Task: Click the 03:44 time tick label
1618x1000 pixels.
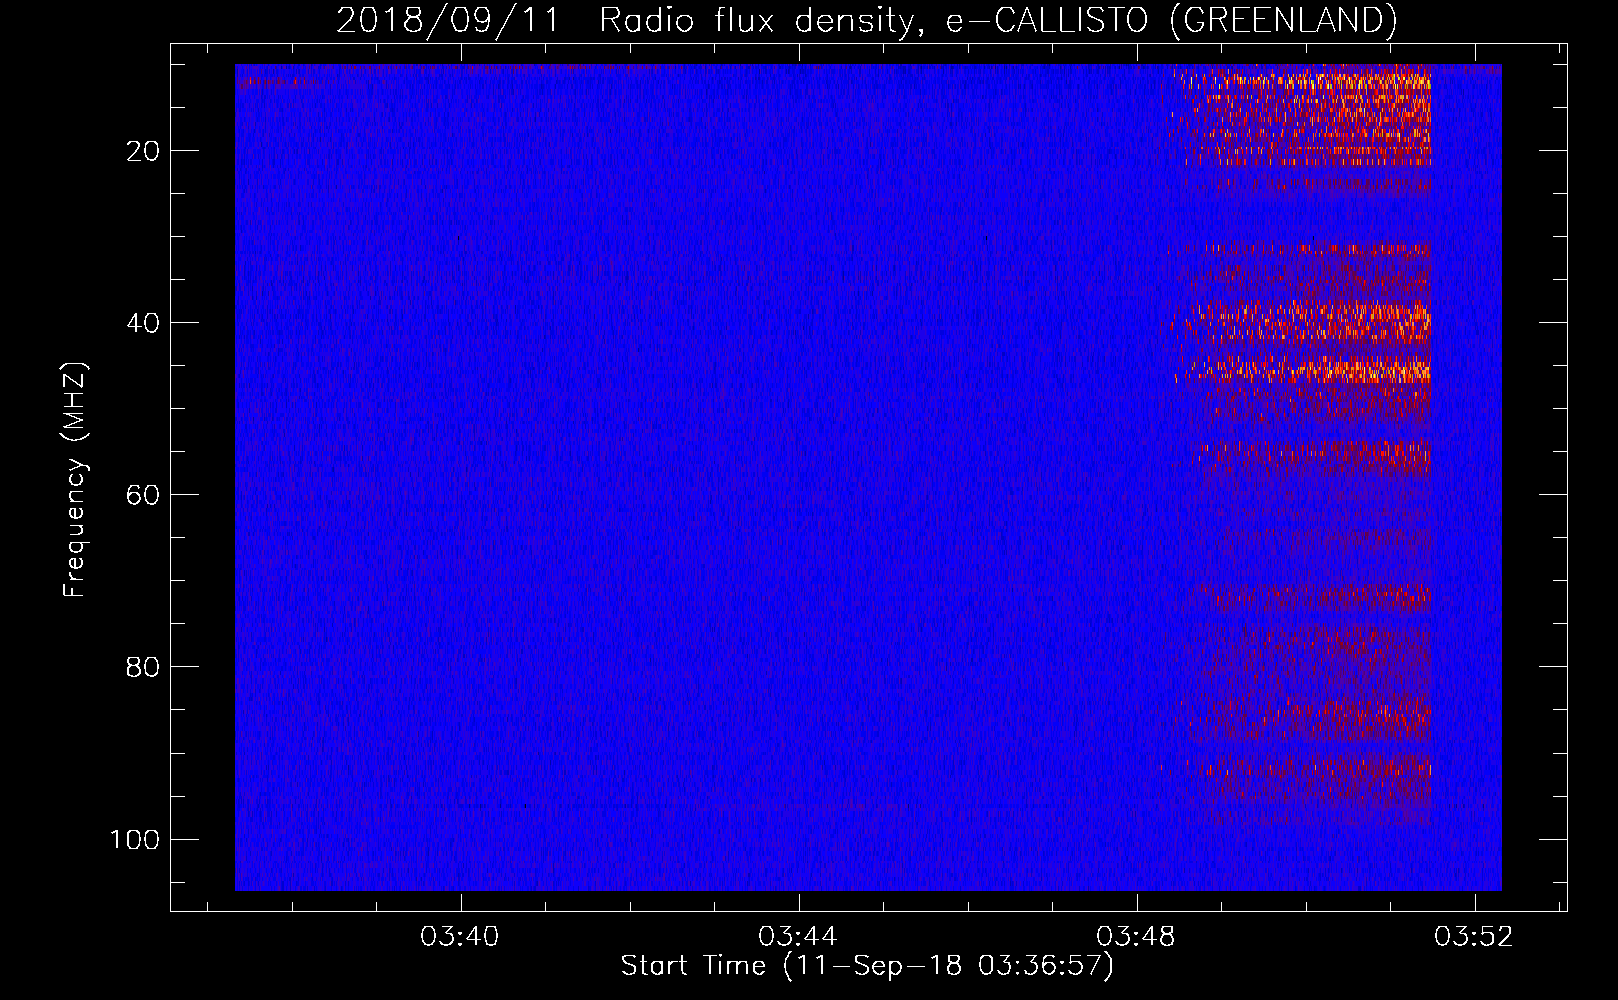Action: pos(798,937)
